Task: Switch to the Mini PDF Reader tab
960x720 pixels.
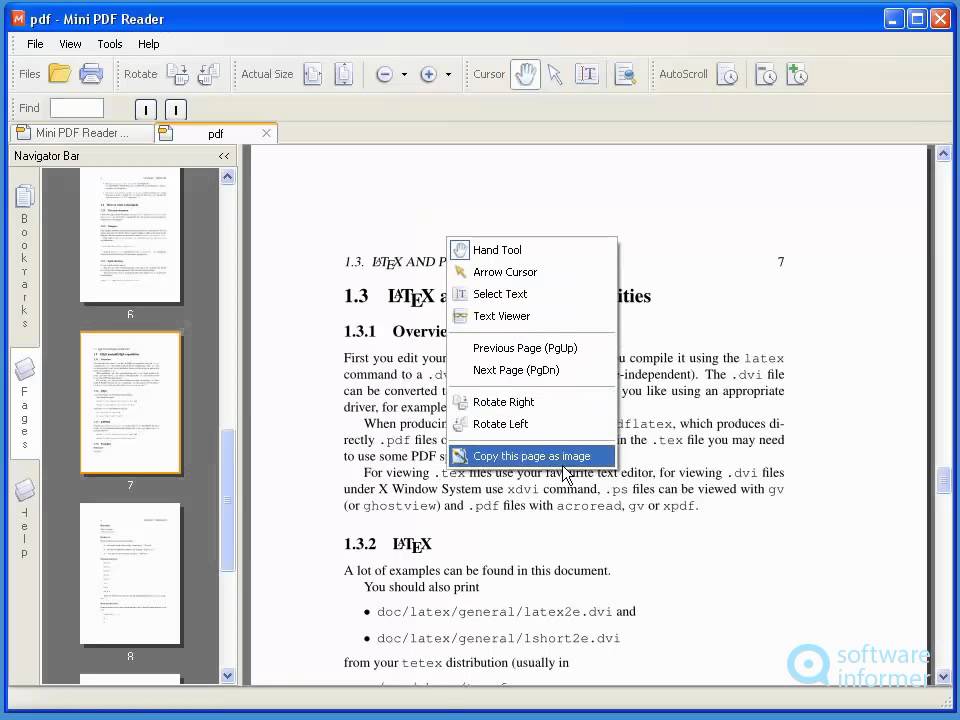Action: pyautogui.click(x=81, y=133)
